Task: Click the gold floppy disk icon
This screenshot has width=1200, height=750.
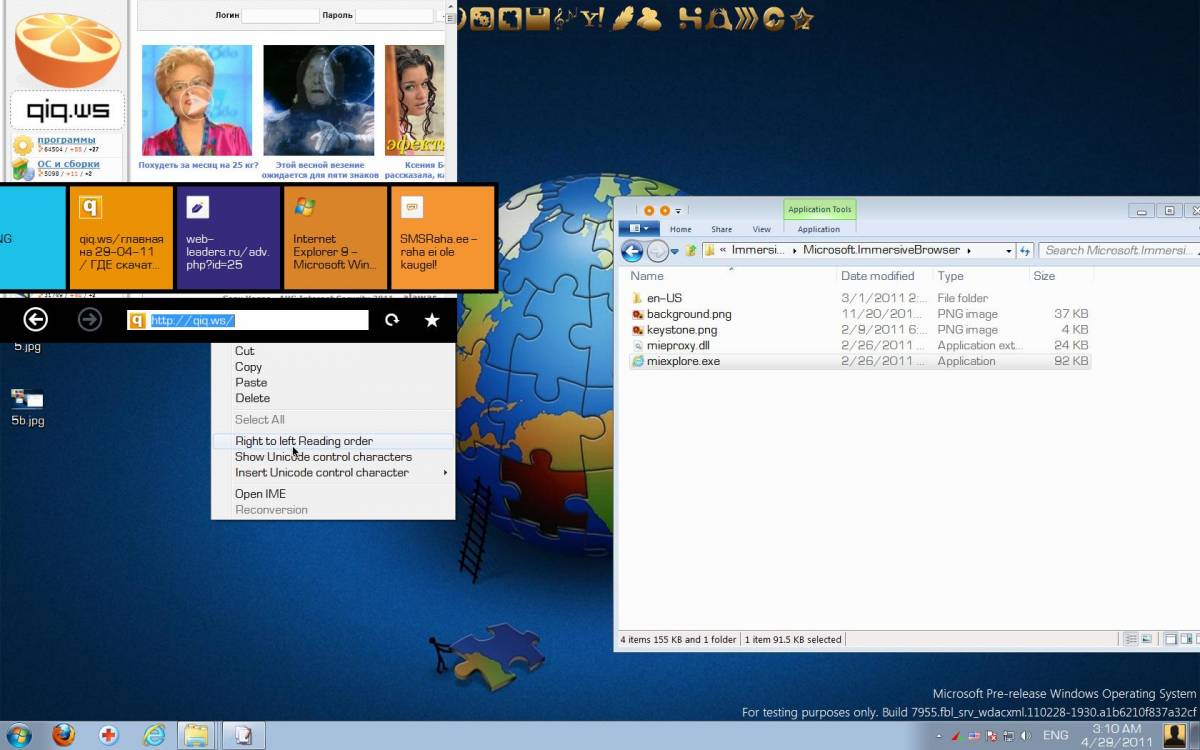Action: (x=539, y=17)
